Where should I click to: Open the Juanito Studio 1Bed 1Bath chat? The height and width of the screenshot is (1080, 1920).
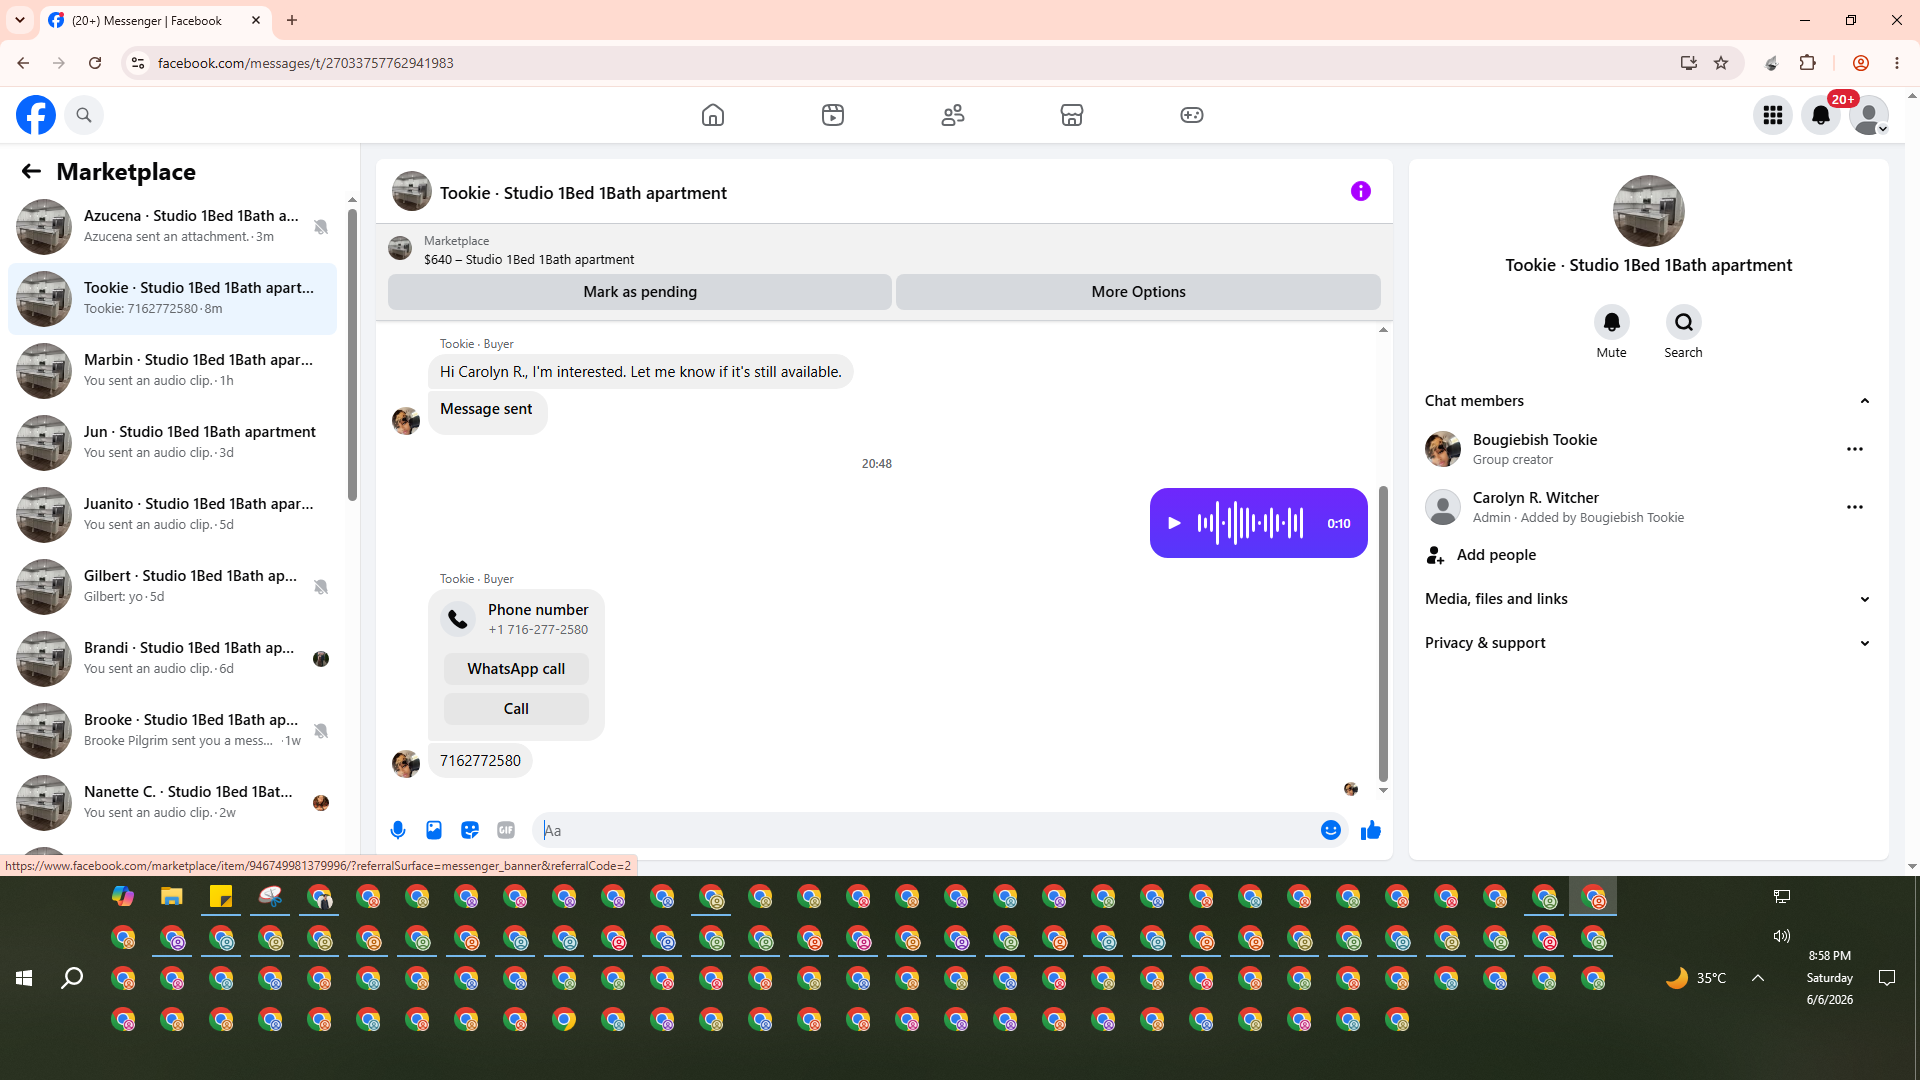(x=172, y=514)
